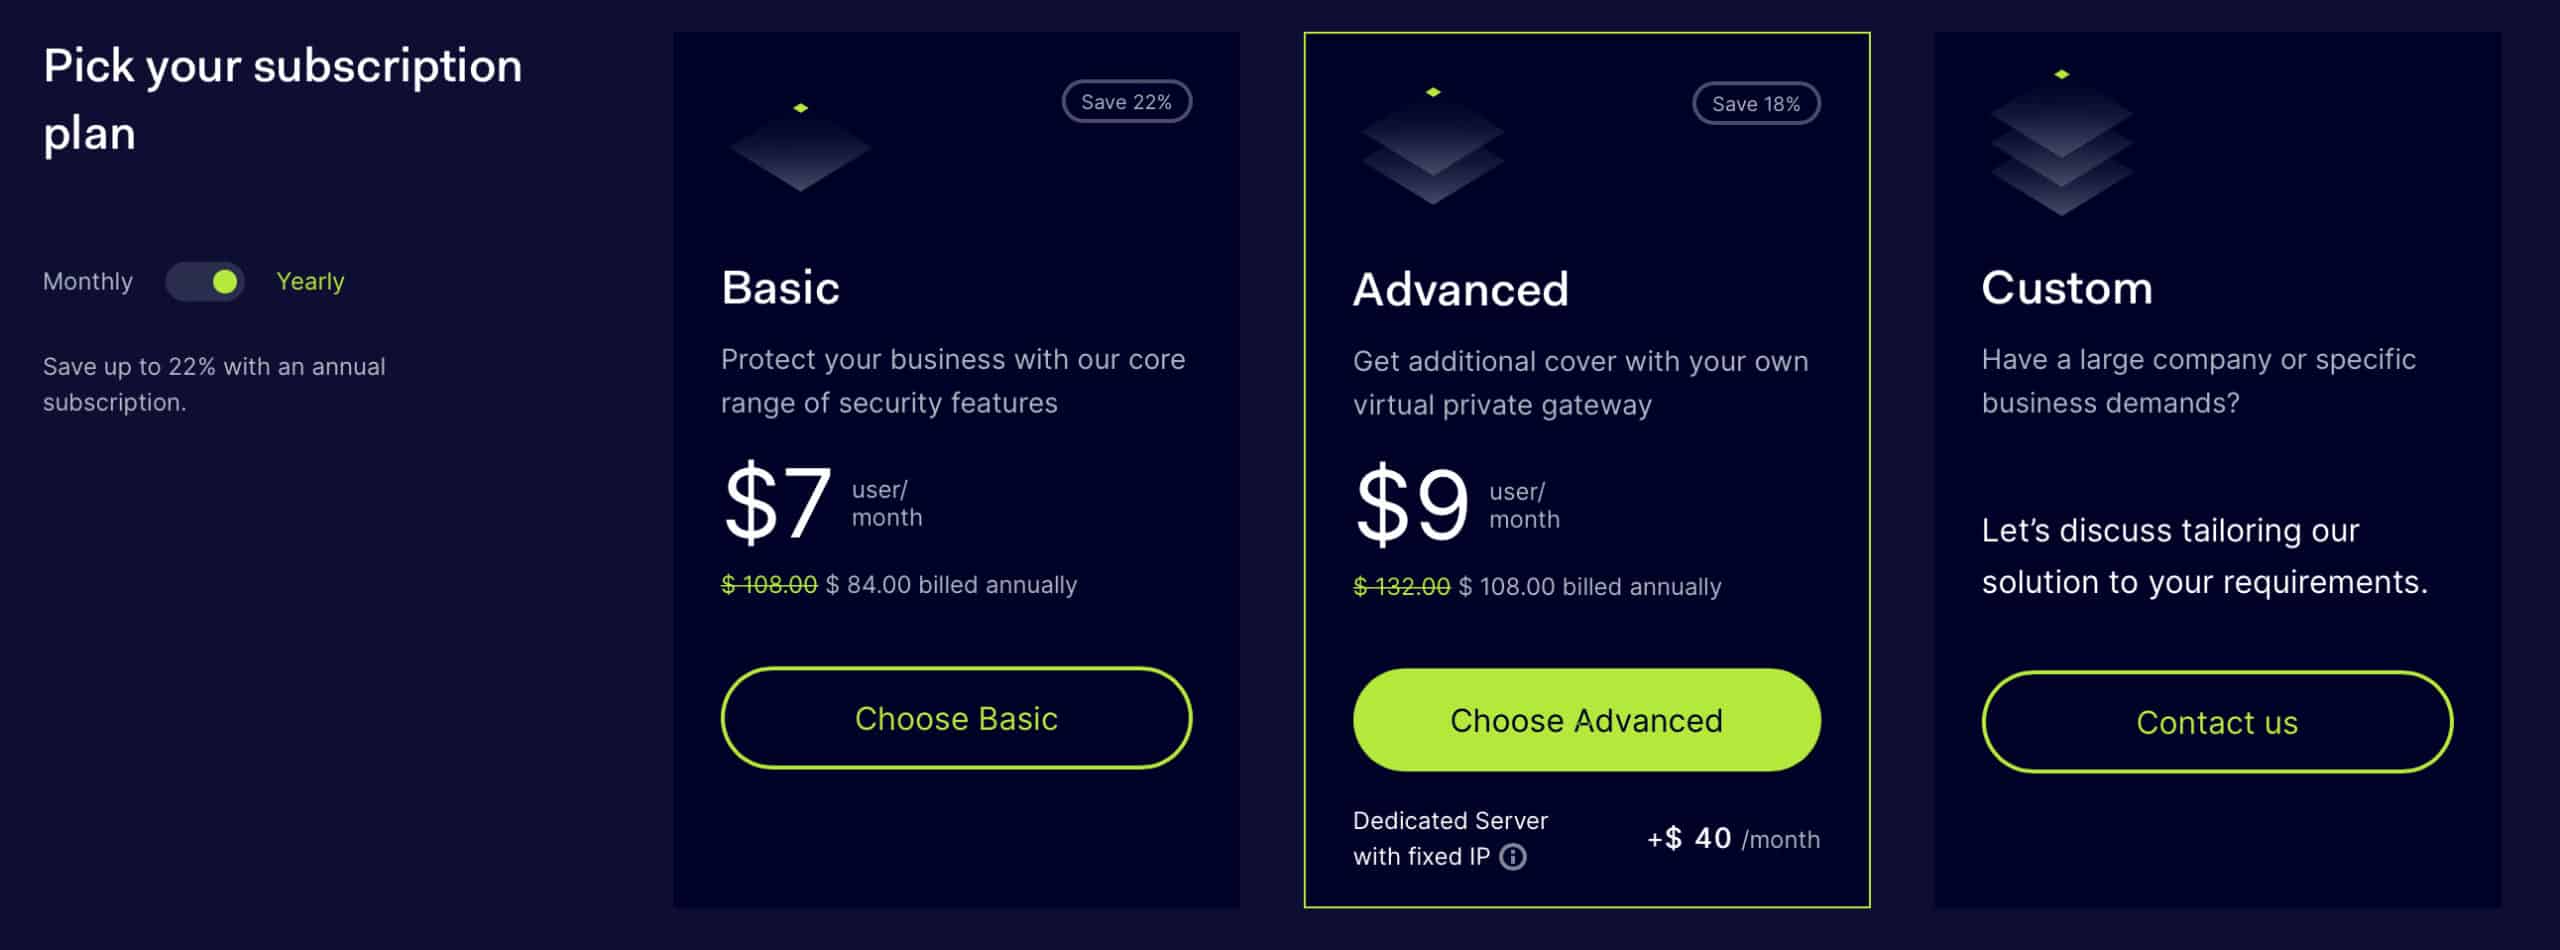Toggle the Monthly/Yearly billing switch

tap(205, 282)
